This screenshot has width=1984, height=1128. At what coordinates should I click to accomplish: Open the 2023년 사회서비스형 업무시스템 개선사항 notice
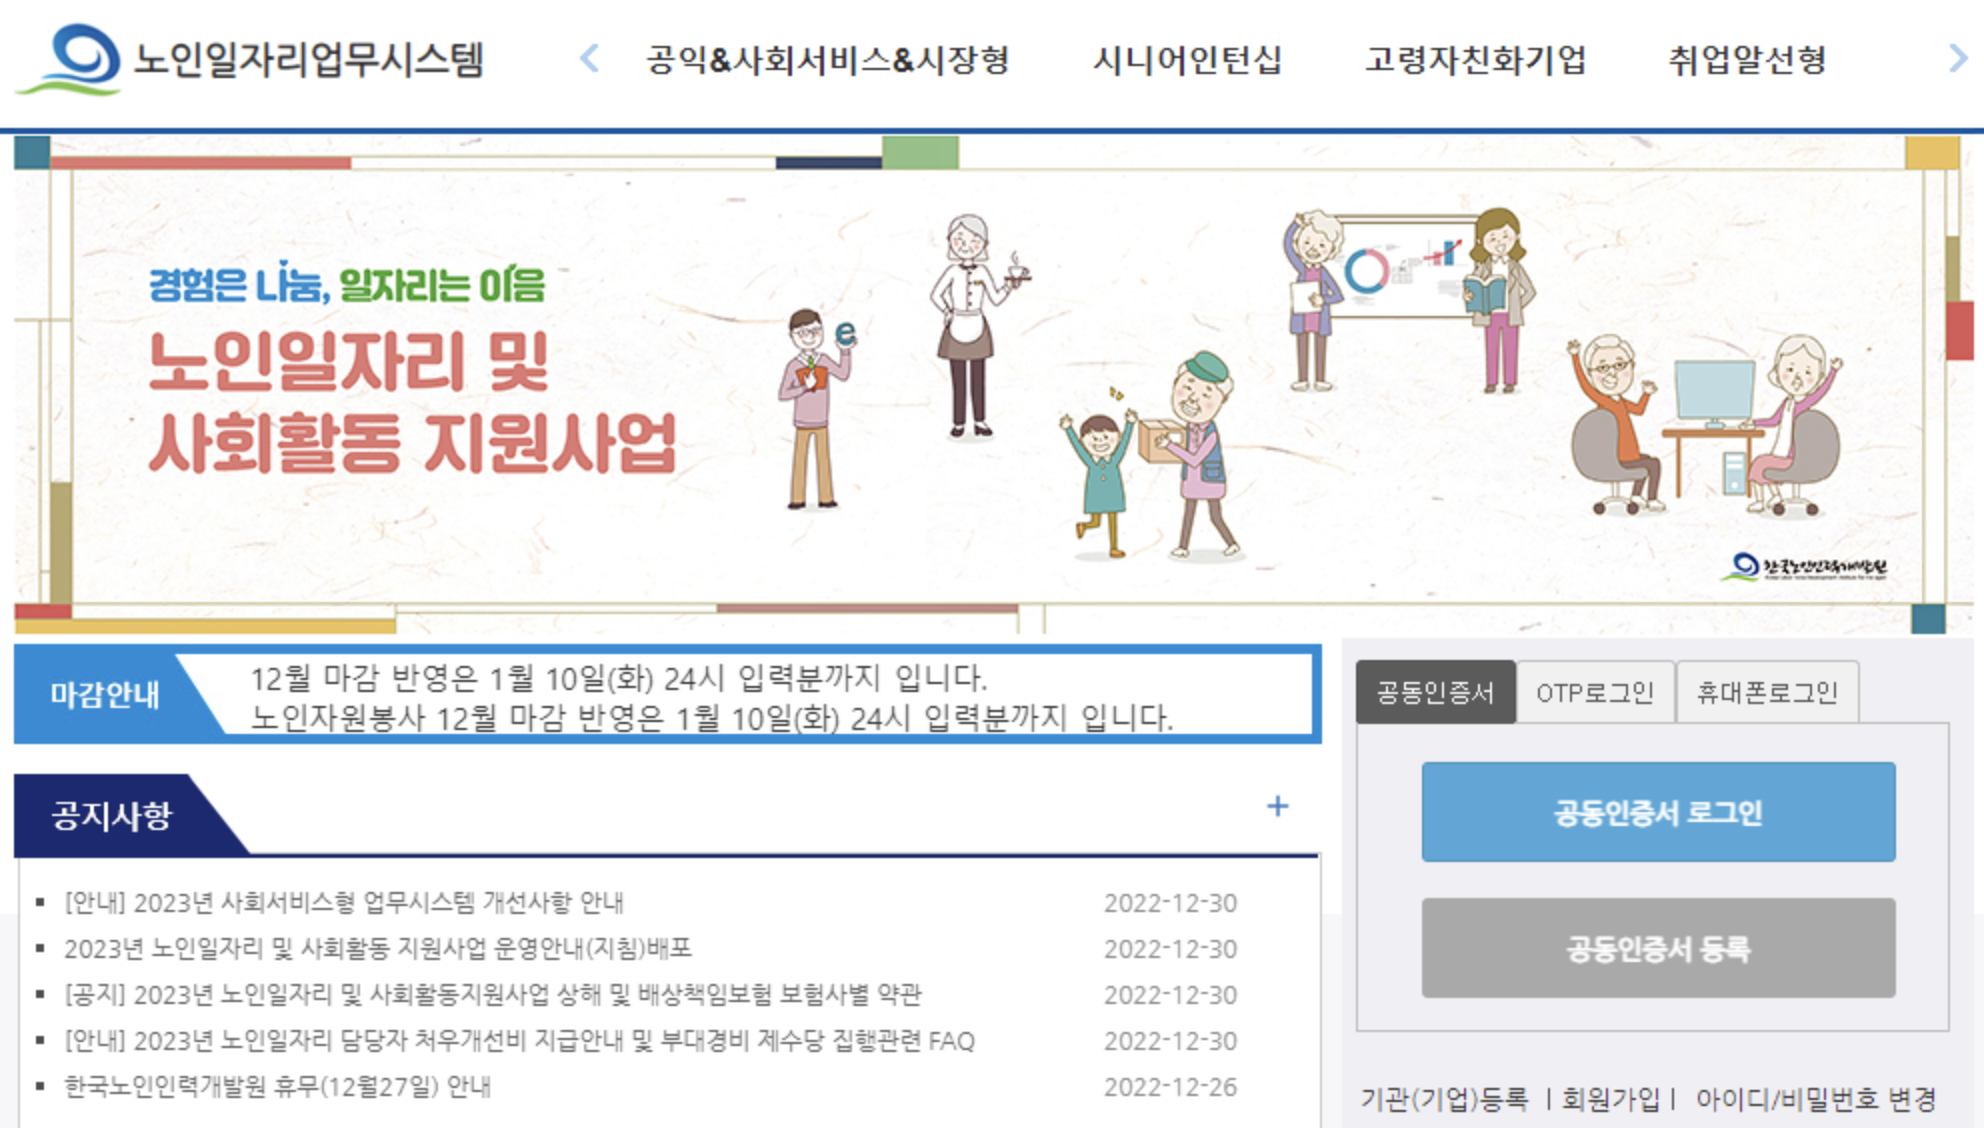pos(344,903)
